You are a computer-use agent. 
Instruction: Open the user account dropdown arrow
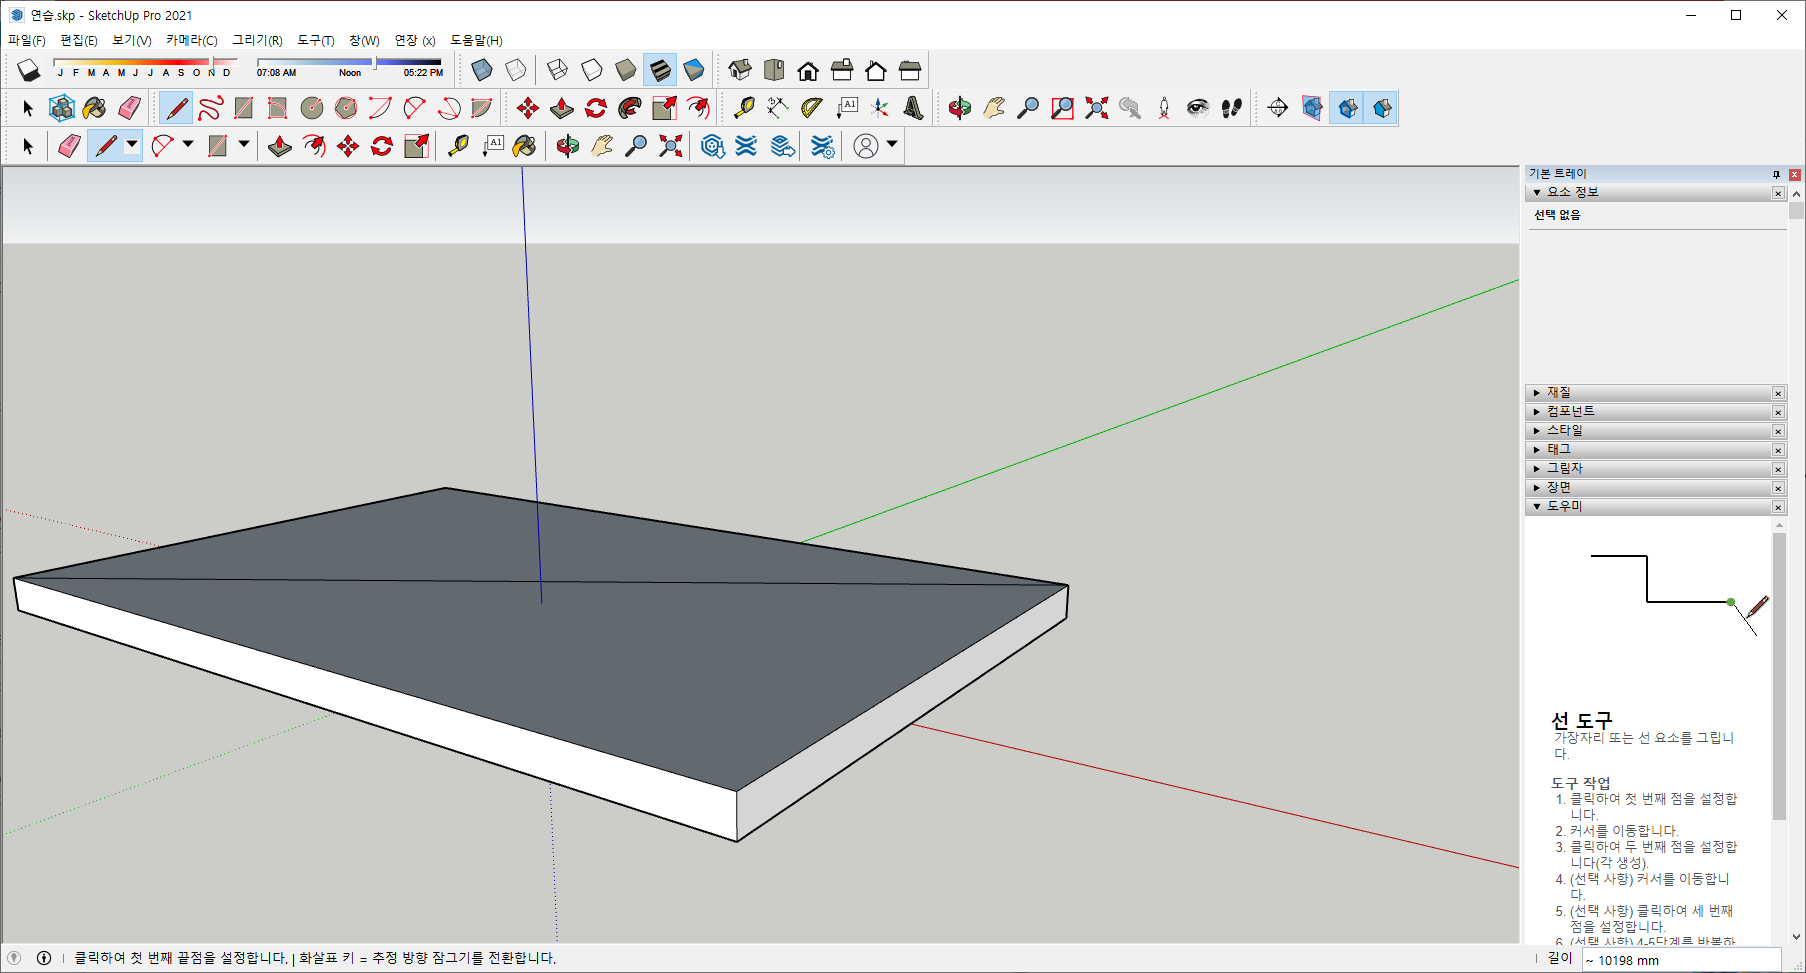click(x=892, y=145)
